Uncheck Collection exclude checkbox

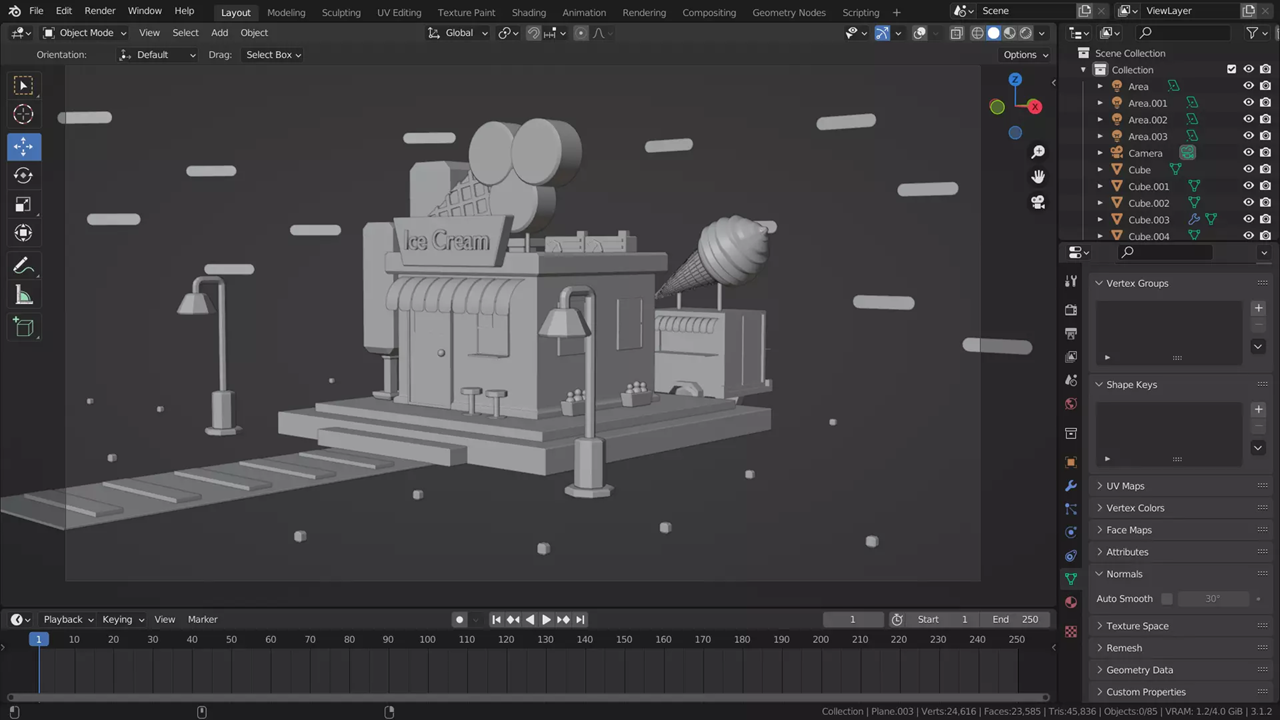tap(1231, 70)
